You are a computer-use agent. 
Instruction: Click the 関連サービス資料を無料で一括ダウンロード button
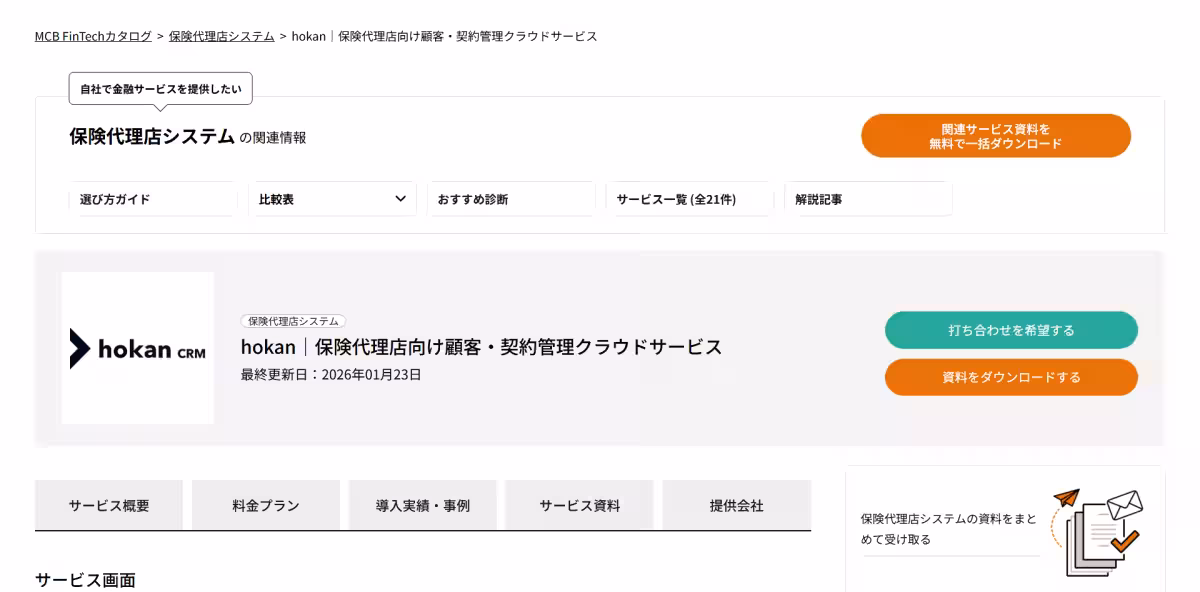coord(996,136)
